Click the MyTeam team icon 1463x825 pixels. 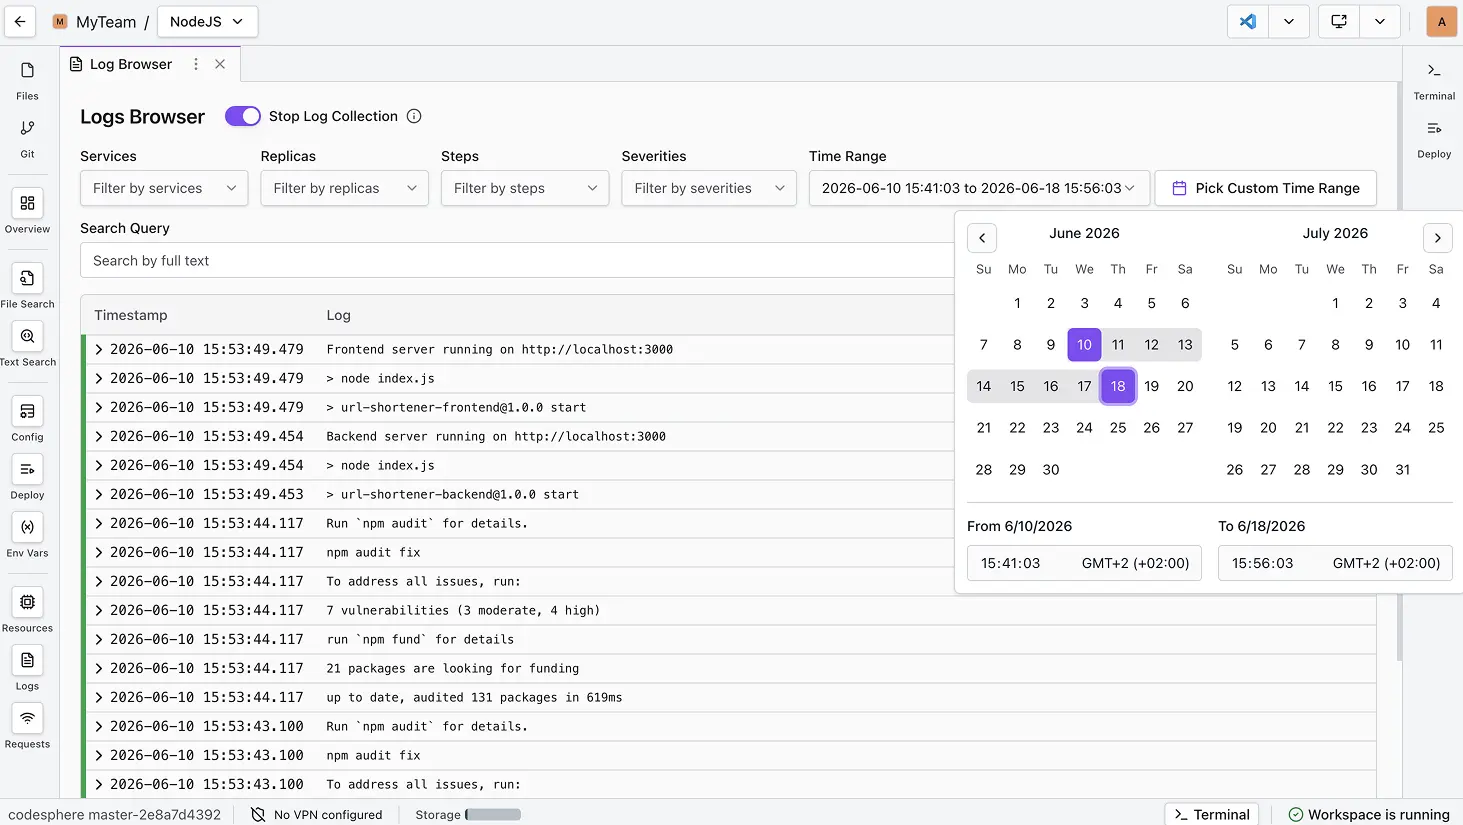tap(60, 21)
